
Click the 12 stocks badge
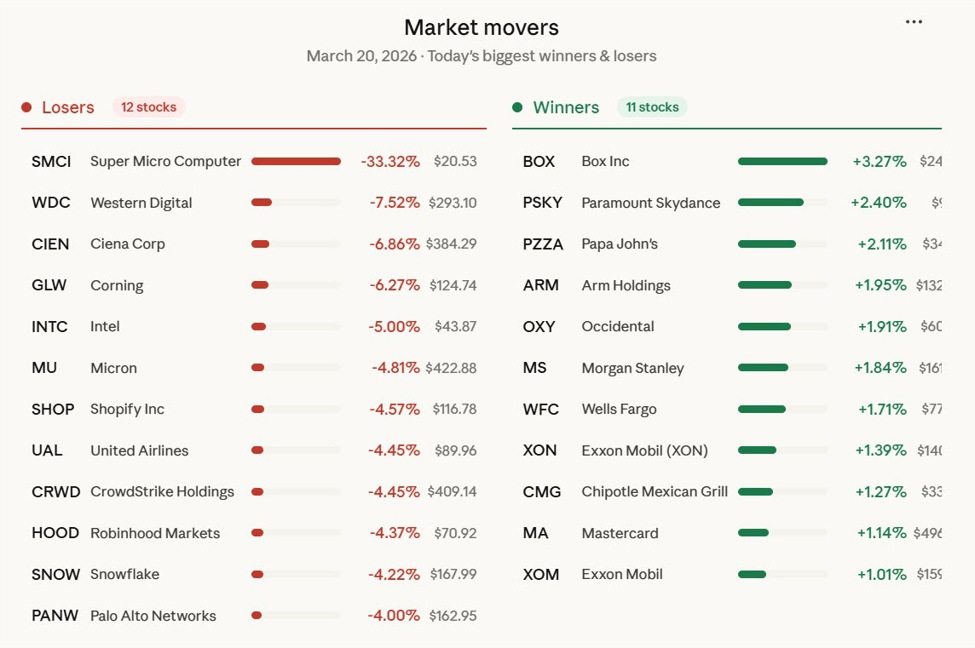tap(148, 107)
